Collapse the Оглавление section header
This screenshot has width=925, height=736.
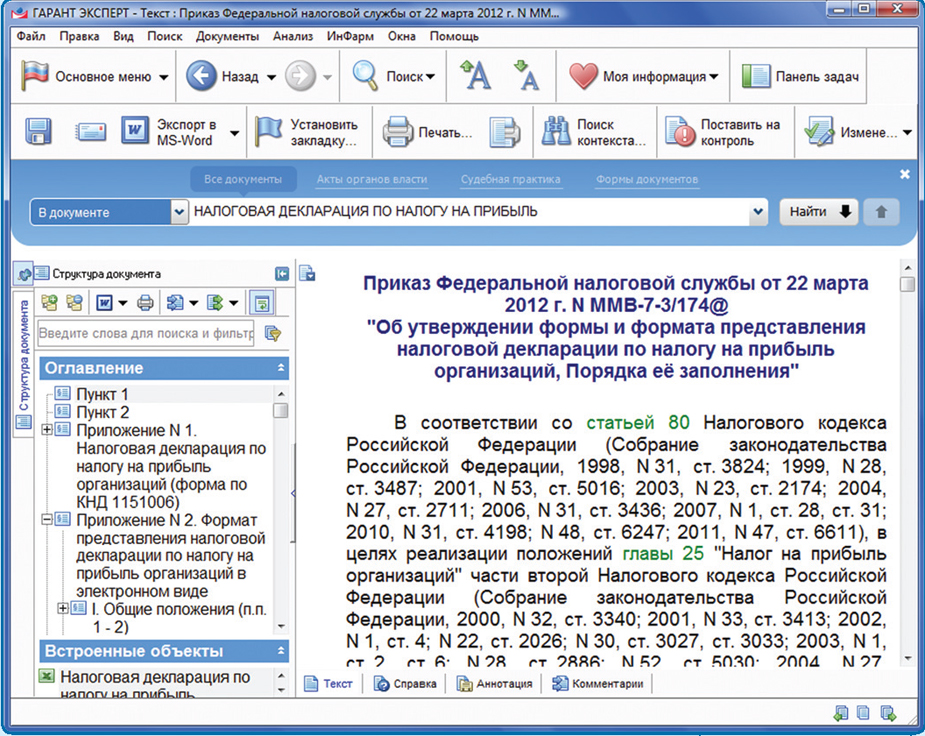point(280,369)
